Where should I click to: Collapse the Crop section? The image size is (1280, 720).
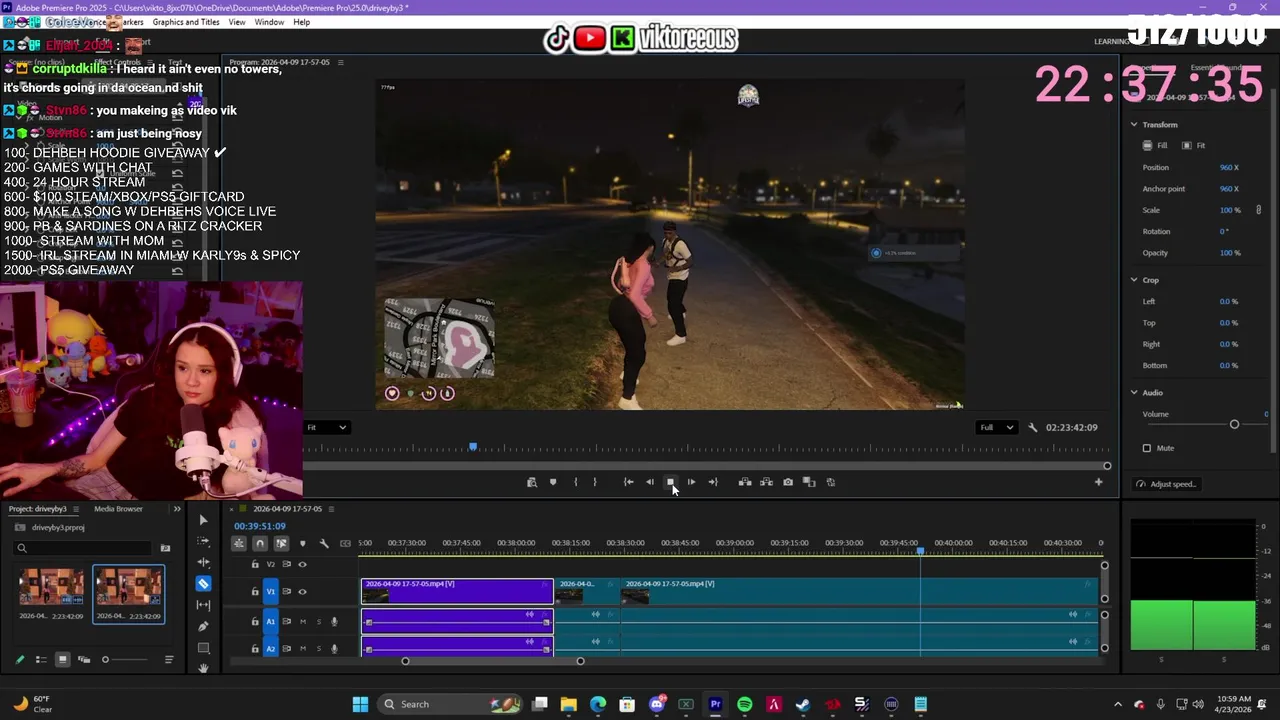pyautogui.click(x=1134, y=280)
